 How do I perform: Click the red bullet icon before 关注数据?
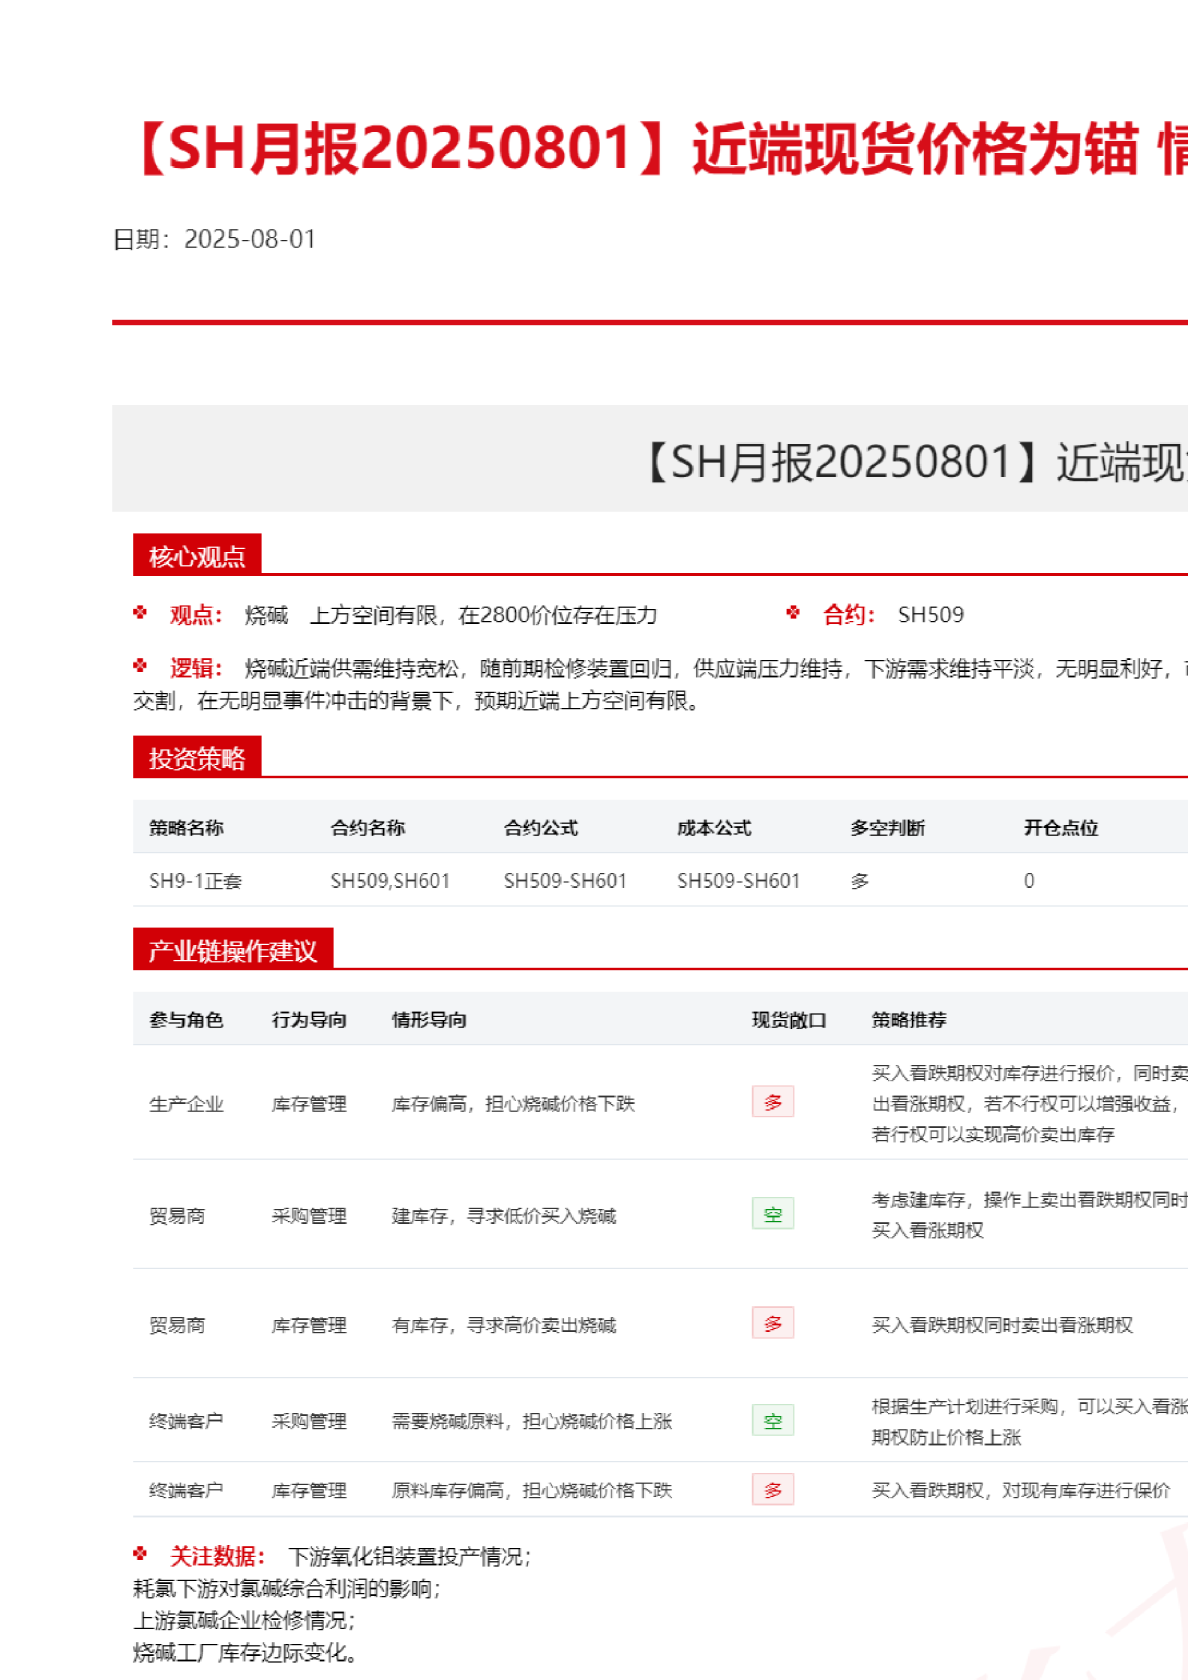coord(140,1554)
